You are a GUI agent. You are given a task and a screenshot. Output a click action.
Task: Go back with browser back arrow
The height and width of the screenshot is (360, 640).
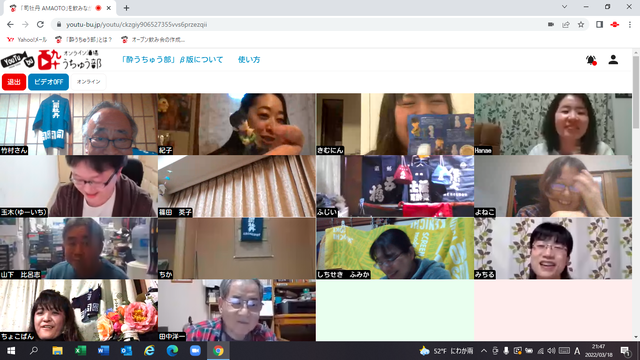coord(10,24)
